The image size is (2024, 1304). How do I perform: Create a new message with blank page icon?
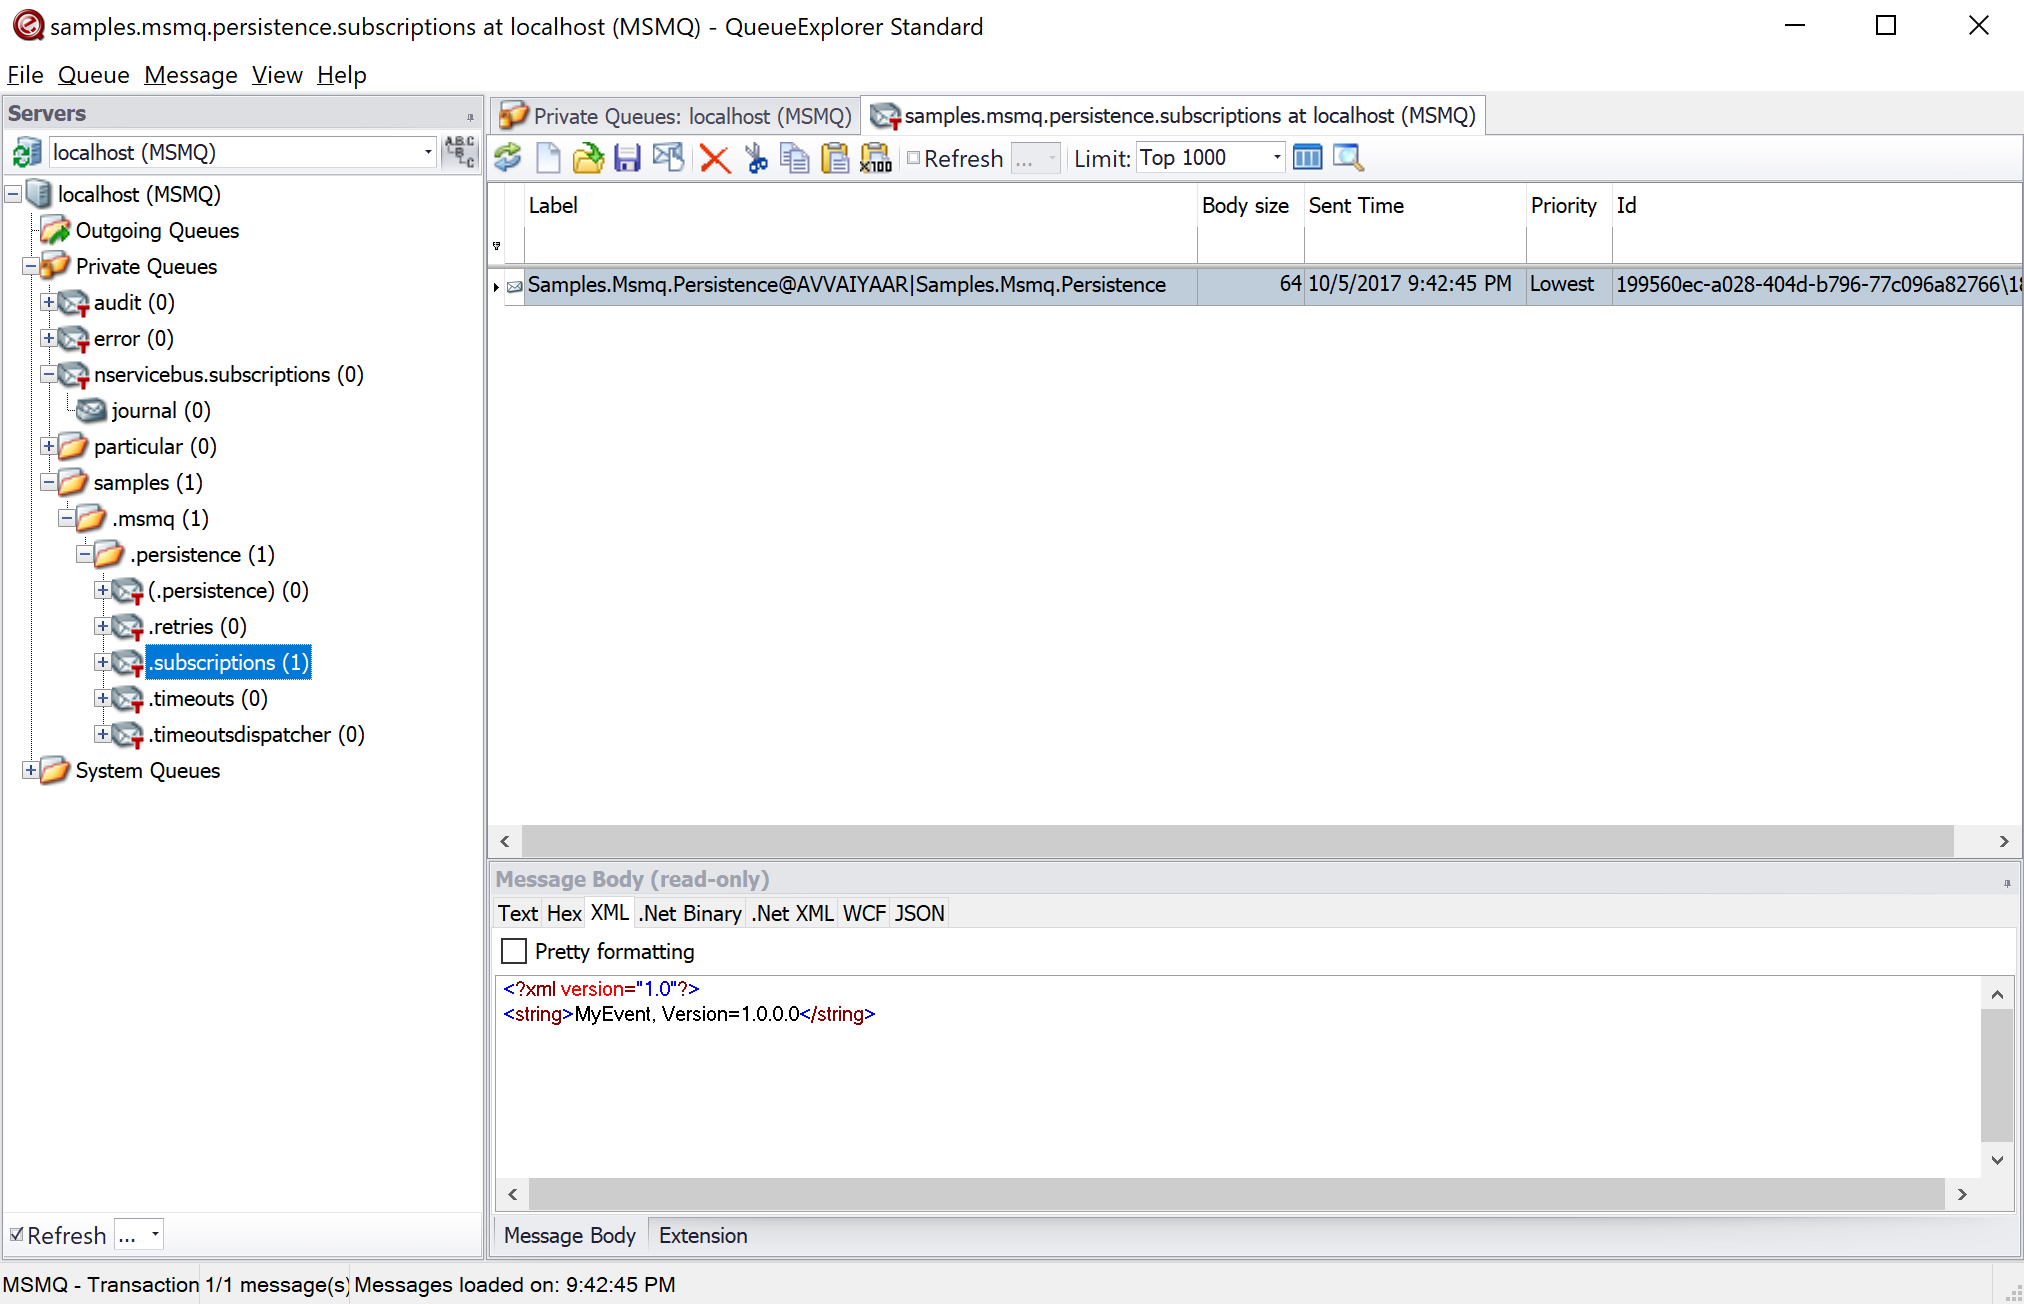coord(548,158)
